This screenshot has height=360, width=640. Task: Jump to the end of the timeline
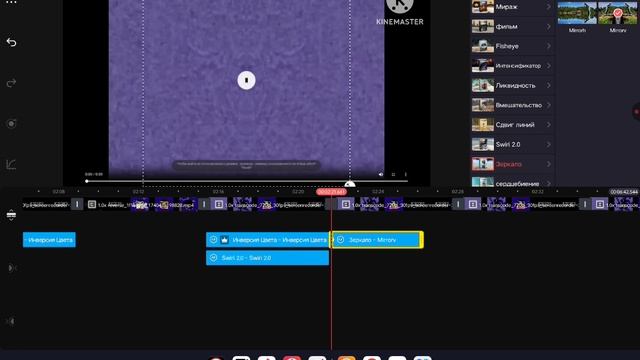[x=11, y=322]
